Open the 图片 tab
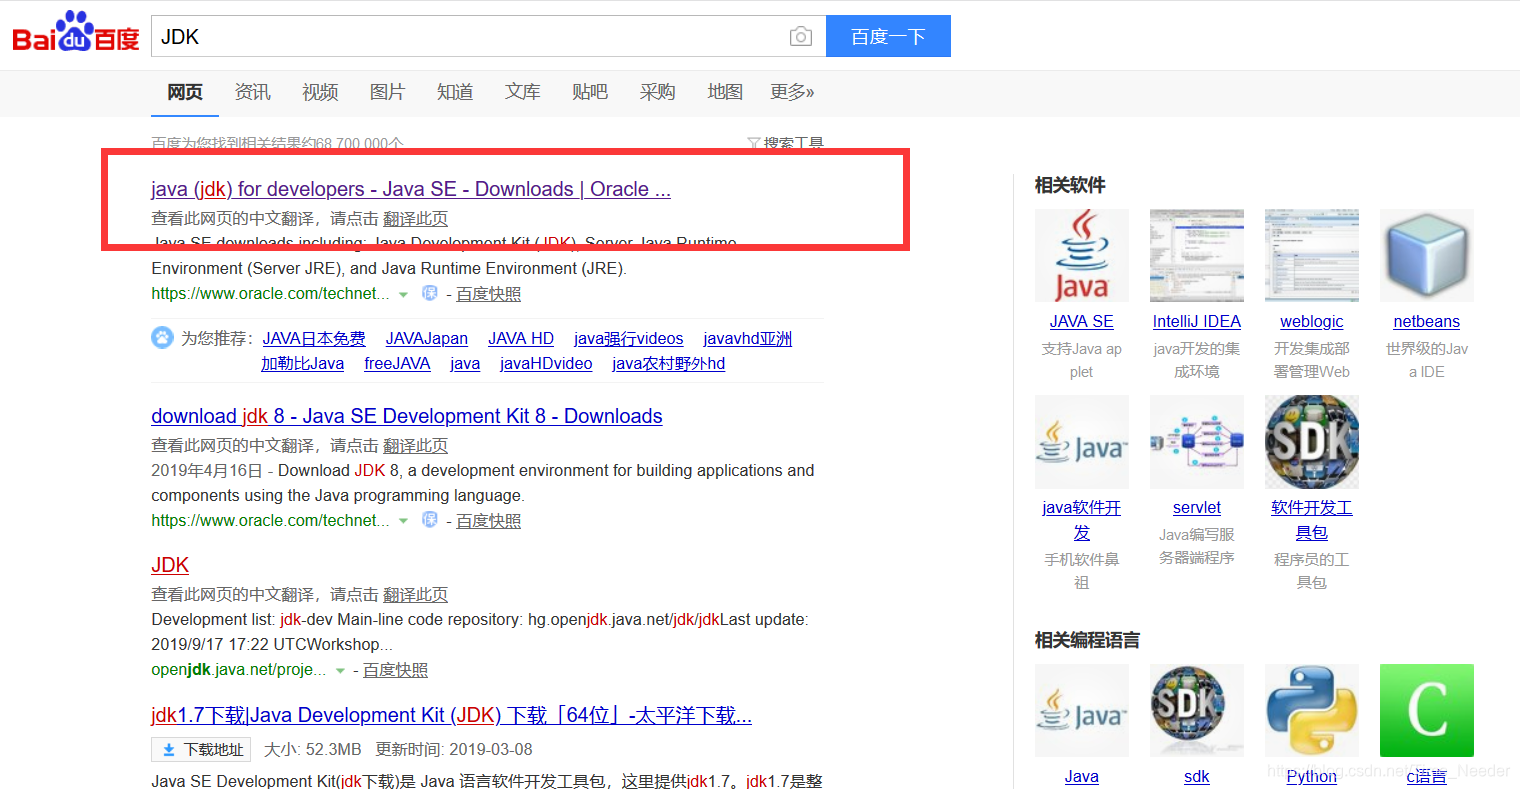1520x789 pixels. tap(387, 92)
